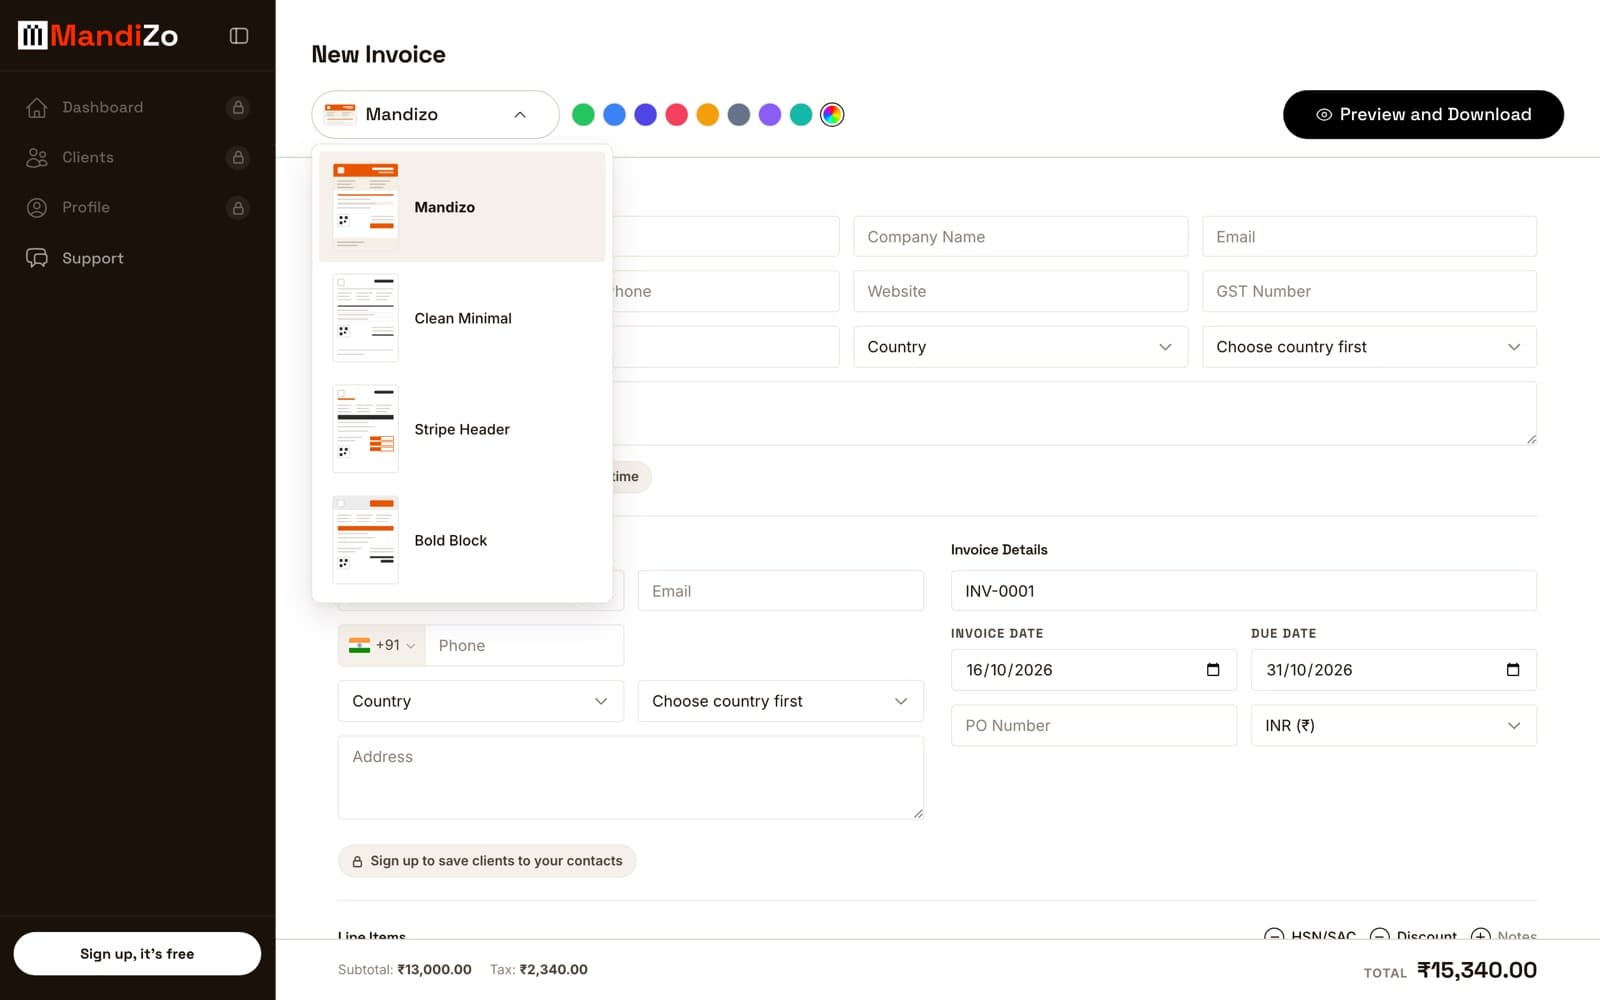The width and height of the screenshot is (1600, 1000).
Task: Pick the slate gray color swatch
Action: 739,114
